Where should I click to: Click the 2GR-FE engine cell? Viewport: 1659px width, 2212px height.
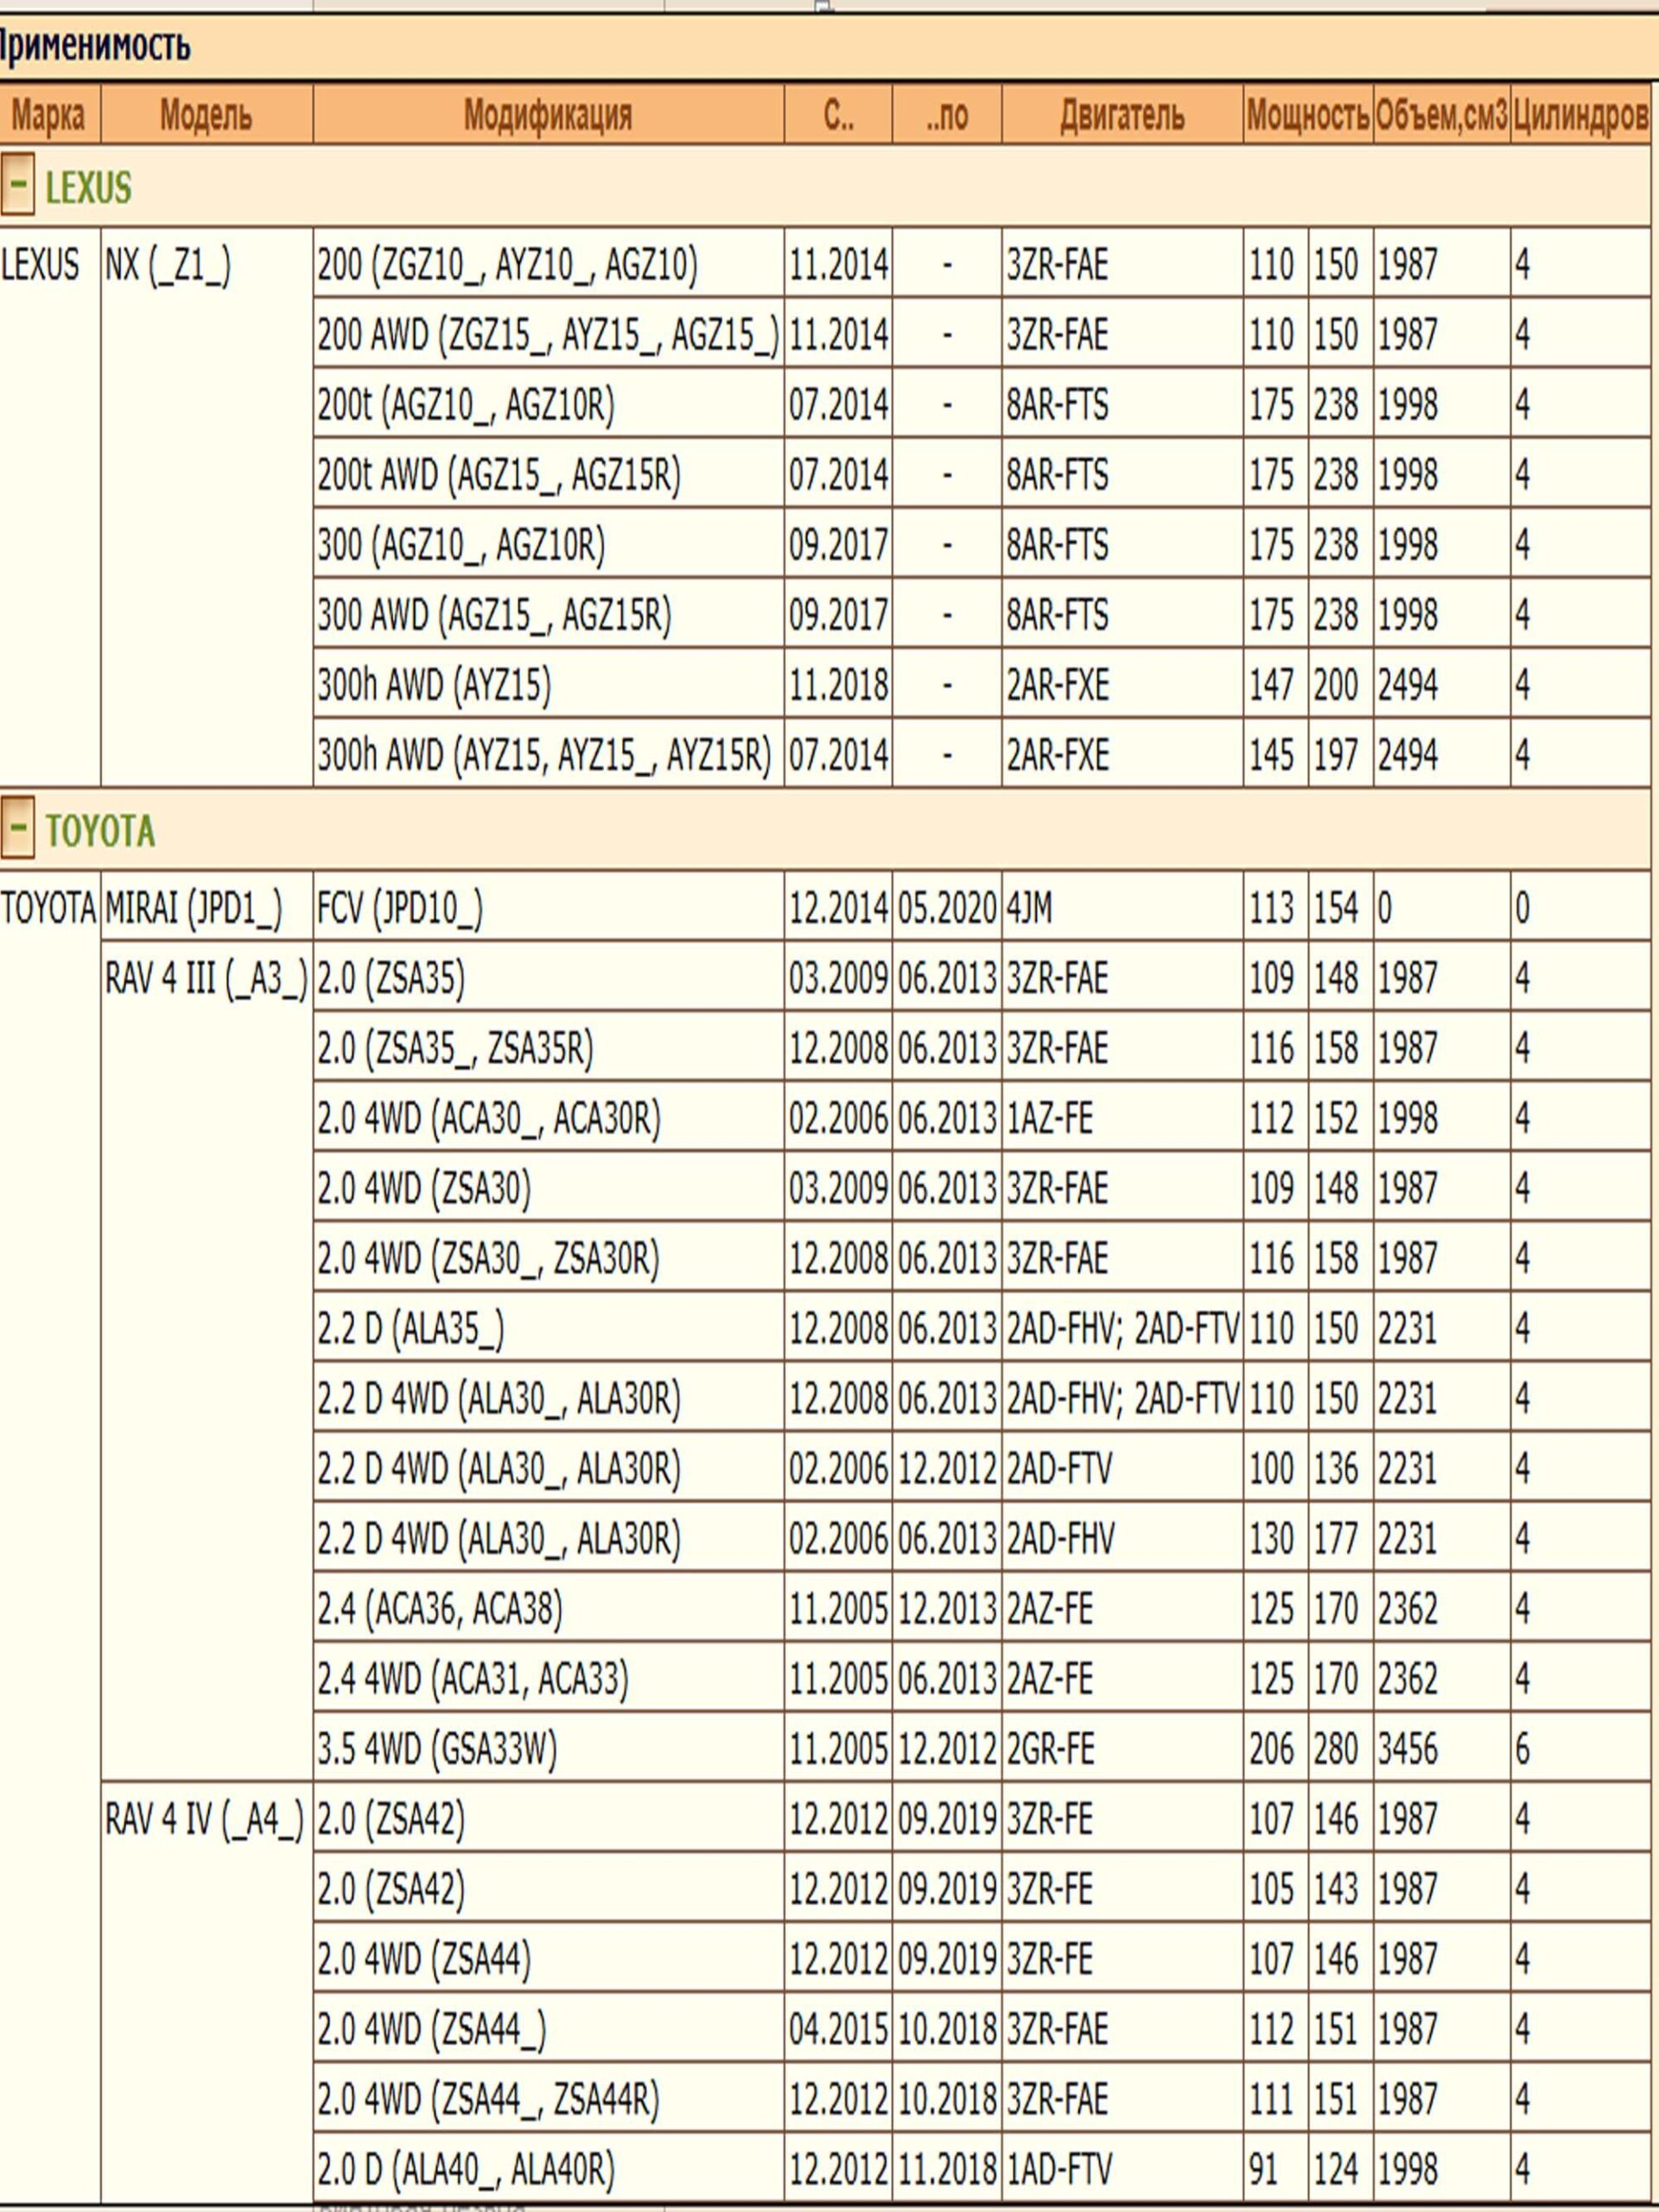click(1049, 1750)
